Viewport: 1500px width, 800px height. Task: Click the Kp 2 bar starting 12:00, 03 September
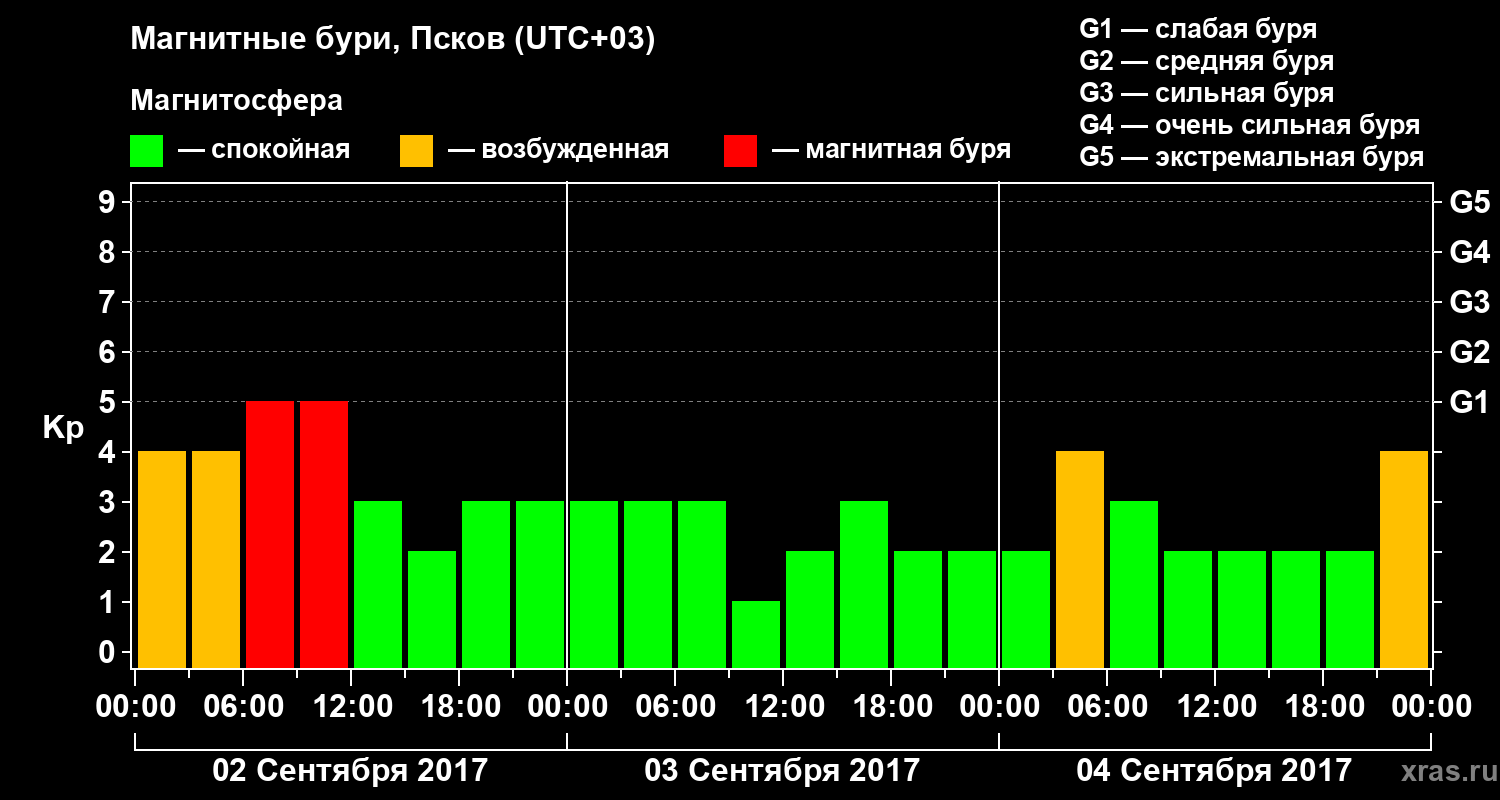[810, 609]
